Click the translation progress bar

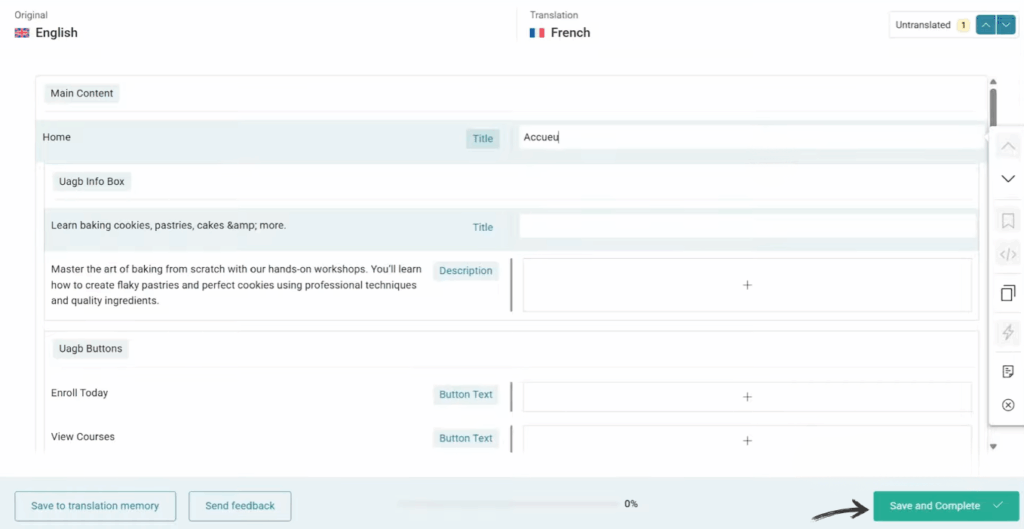(508, 504)
